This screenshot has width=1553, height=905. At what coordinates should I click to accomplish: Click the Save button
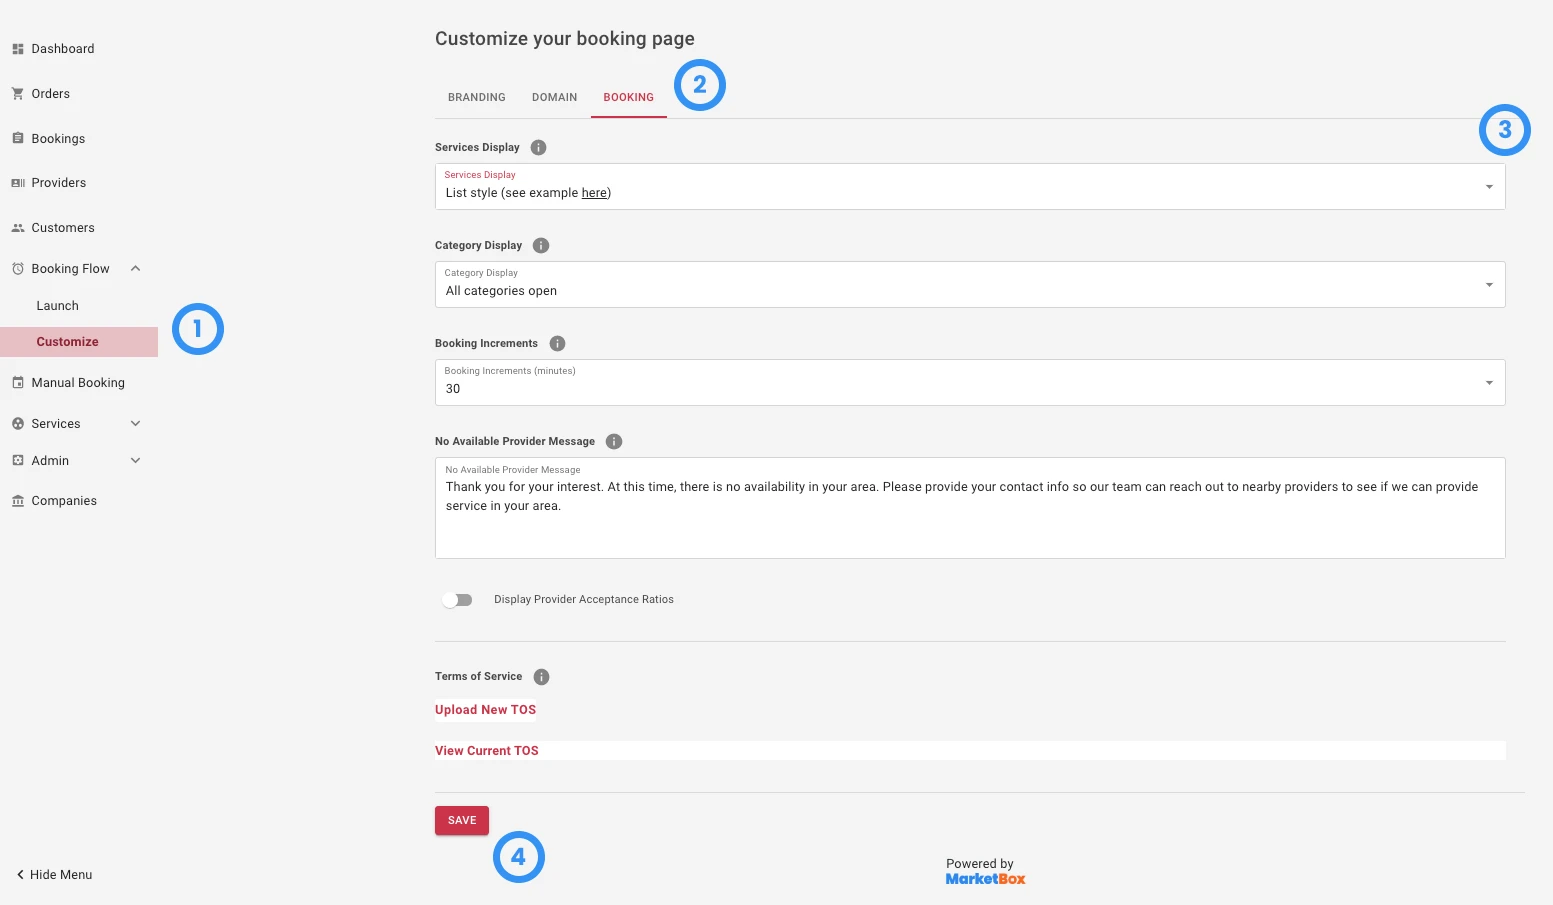461,820
